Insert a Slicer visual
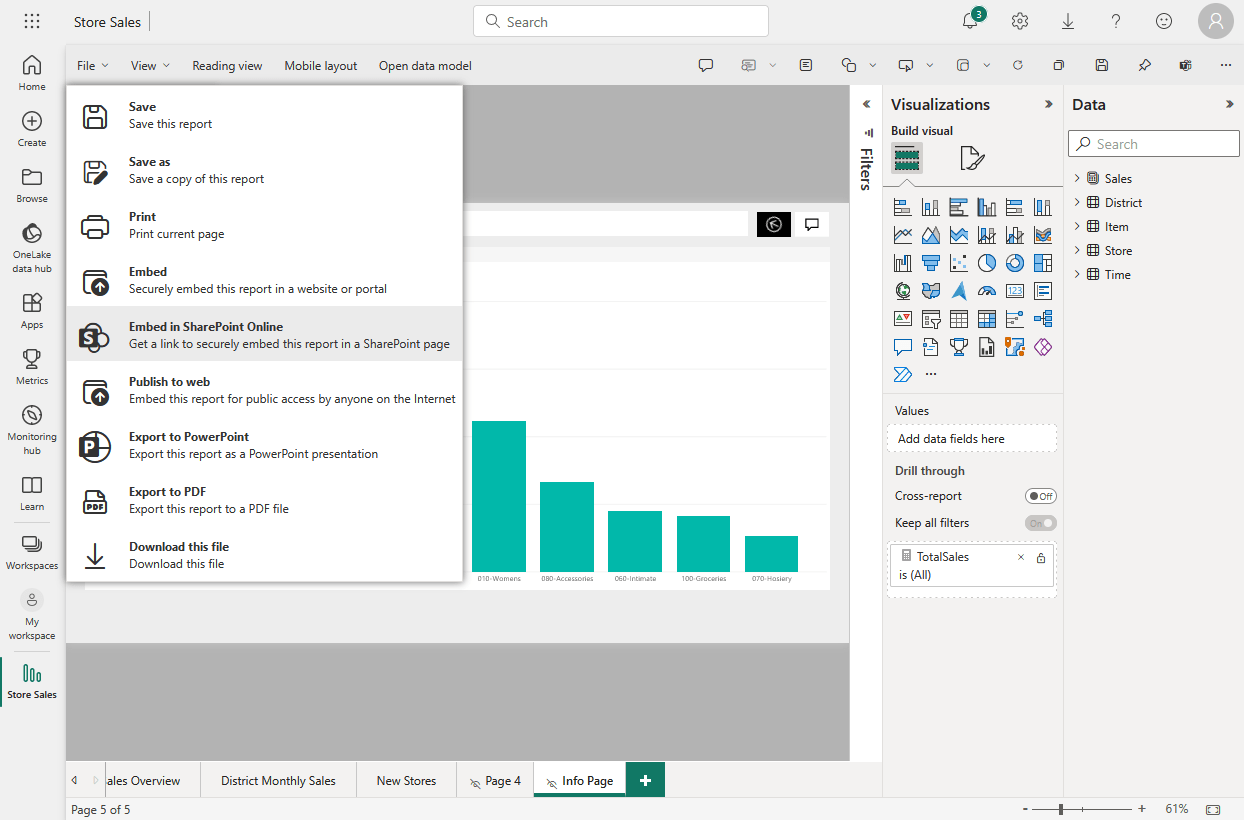The image size is (1244, 820). pos(930,318)
